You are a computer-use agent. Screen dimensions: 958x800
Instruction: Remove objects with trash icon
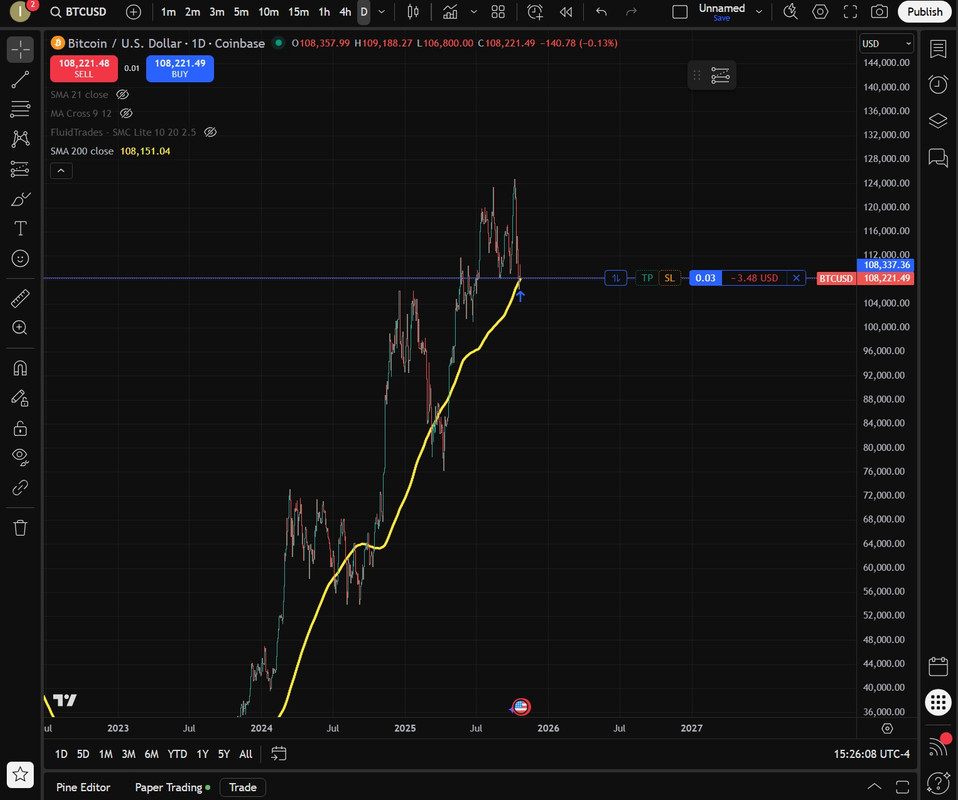coord(20,527)
